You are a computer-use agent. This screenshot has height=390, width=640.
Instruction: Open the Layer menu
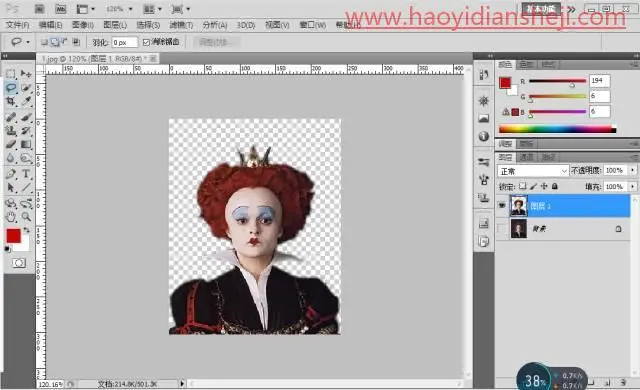coord(115,25)
